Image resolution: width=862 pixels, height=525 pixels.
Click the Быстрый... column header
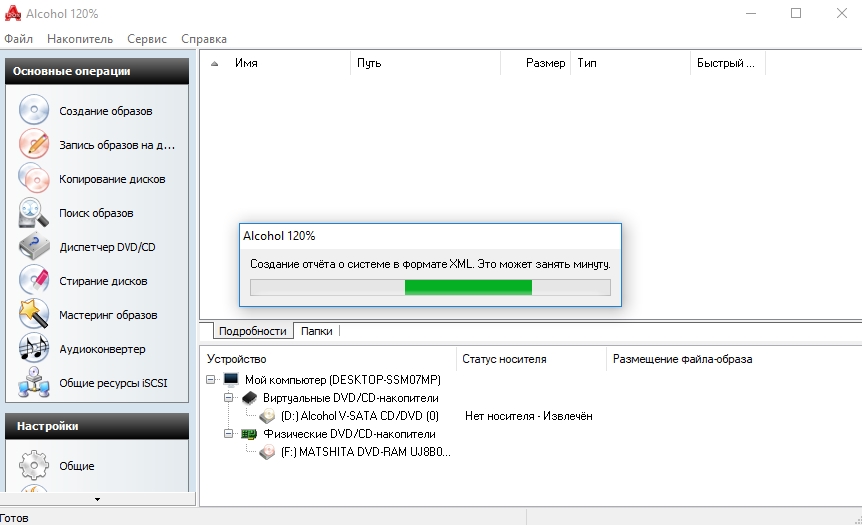[728, 63]
